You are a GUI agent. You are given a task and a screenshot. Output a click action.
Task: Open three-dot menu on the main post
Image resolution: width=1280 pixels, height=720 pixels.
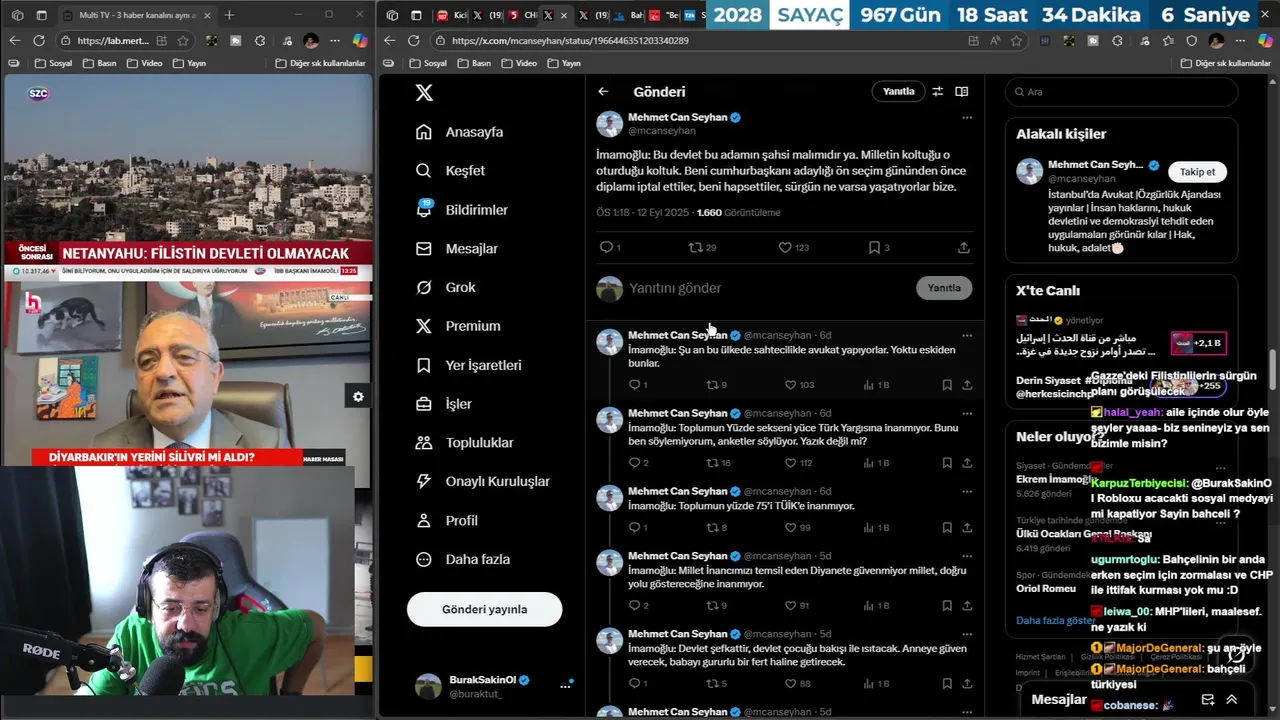(x=966, y=117)
